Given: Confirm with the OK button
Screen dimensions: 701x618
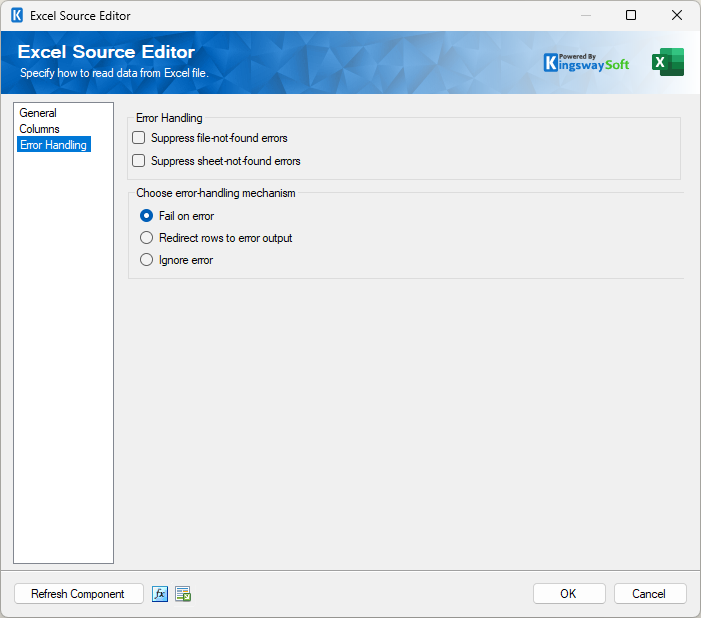Looking at the screenshot, I should 568,594.
